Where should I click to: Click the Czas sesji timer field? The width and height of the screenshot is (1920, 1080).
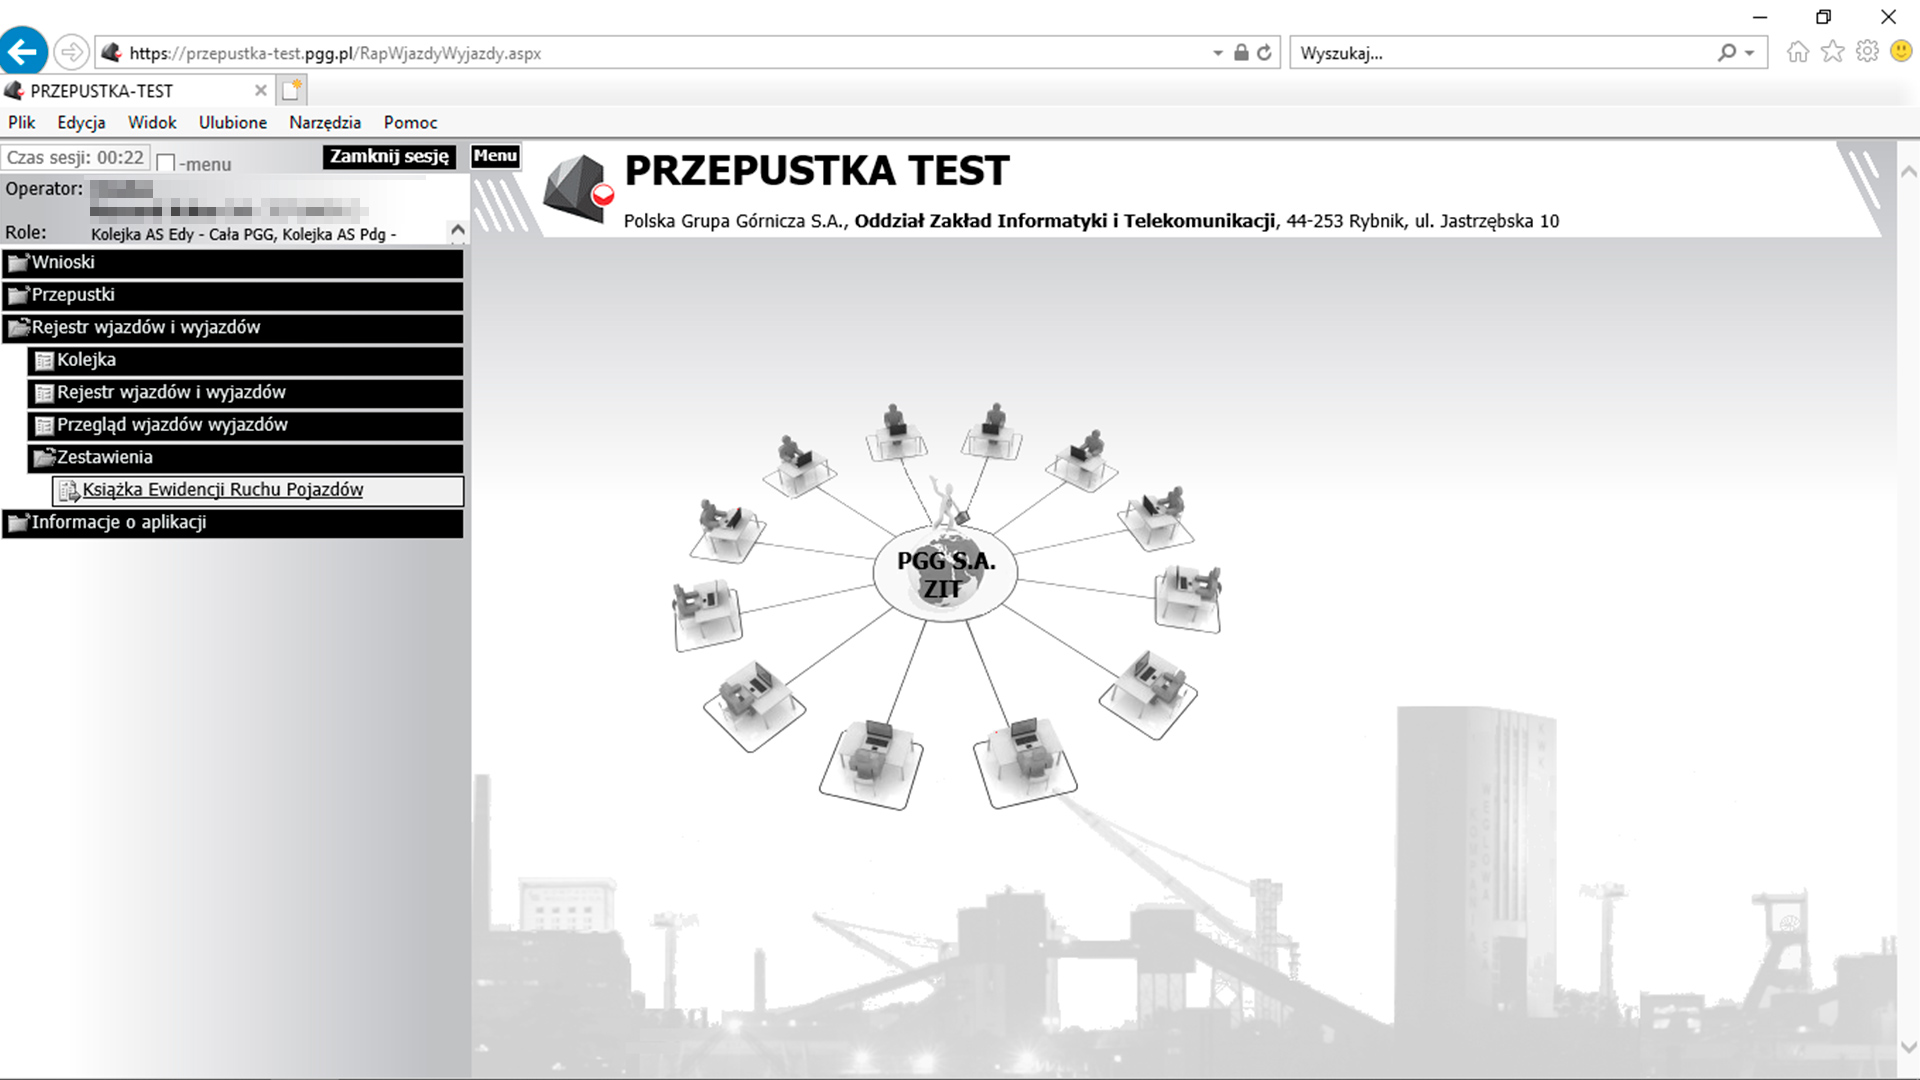[75, 158]
